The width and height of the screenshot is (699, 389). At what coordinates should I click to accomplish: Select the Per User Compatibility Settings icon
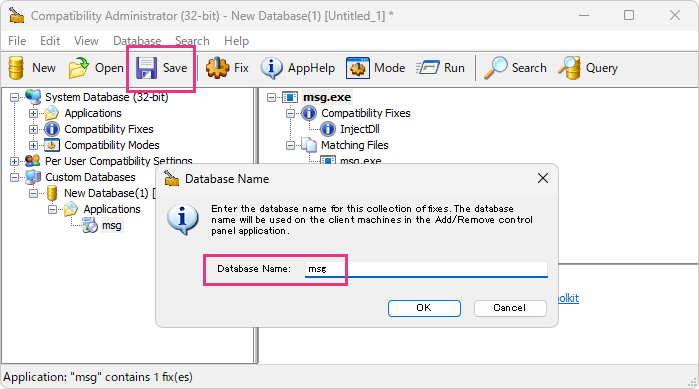tap(33, 161)
